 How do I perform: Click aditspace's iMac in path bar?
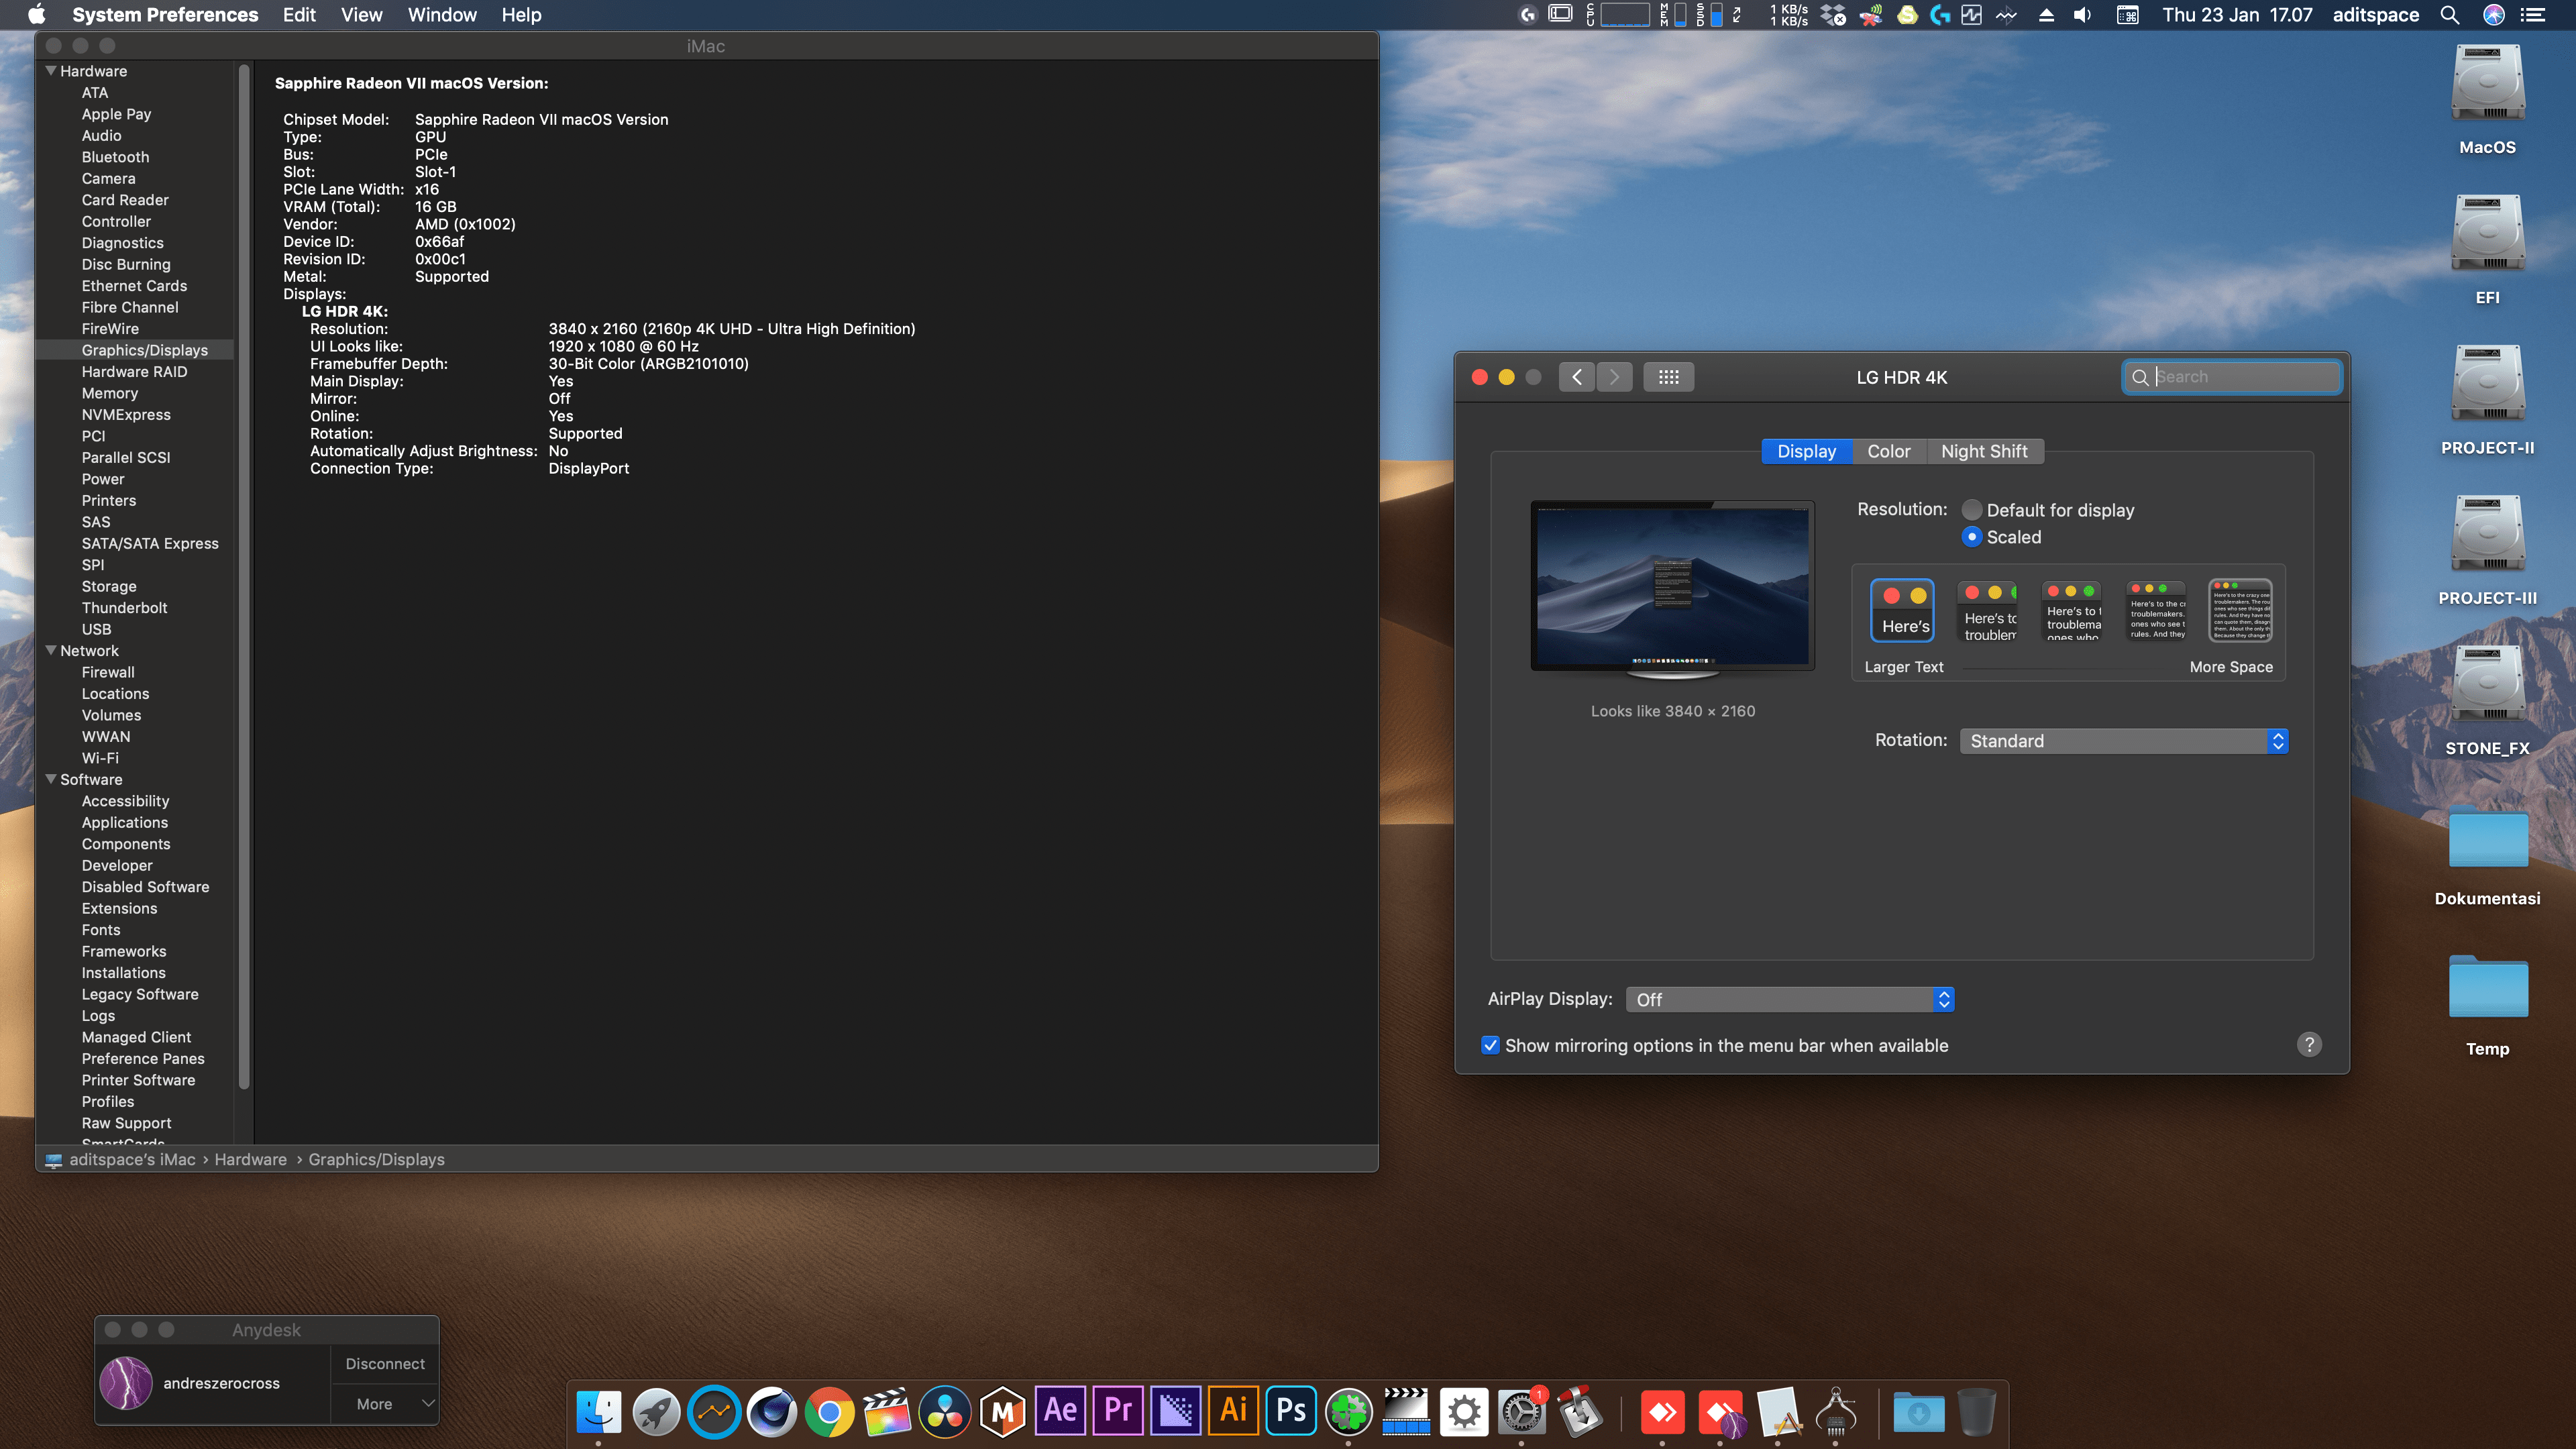tap(132, 1159)
